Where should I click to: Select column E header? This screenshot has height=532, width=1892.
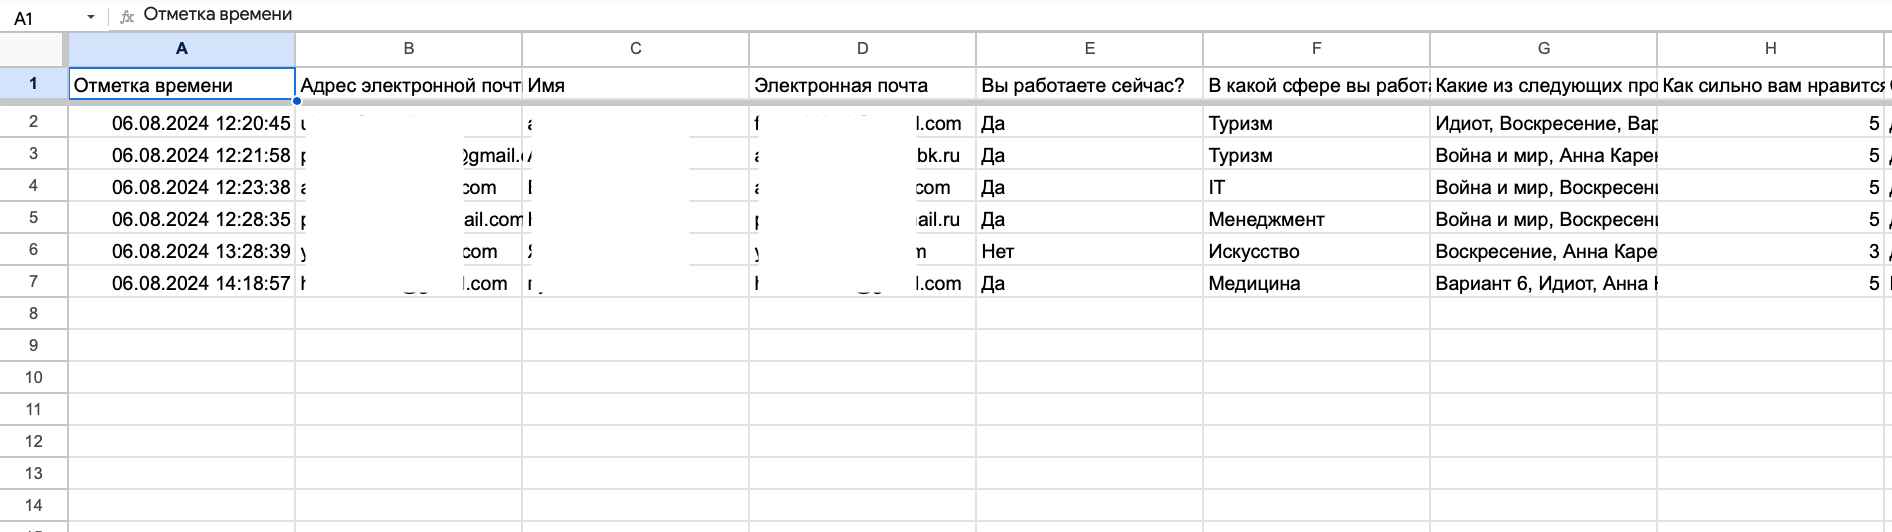click(1089, 49)
